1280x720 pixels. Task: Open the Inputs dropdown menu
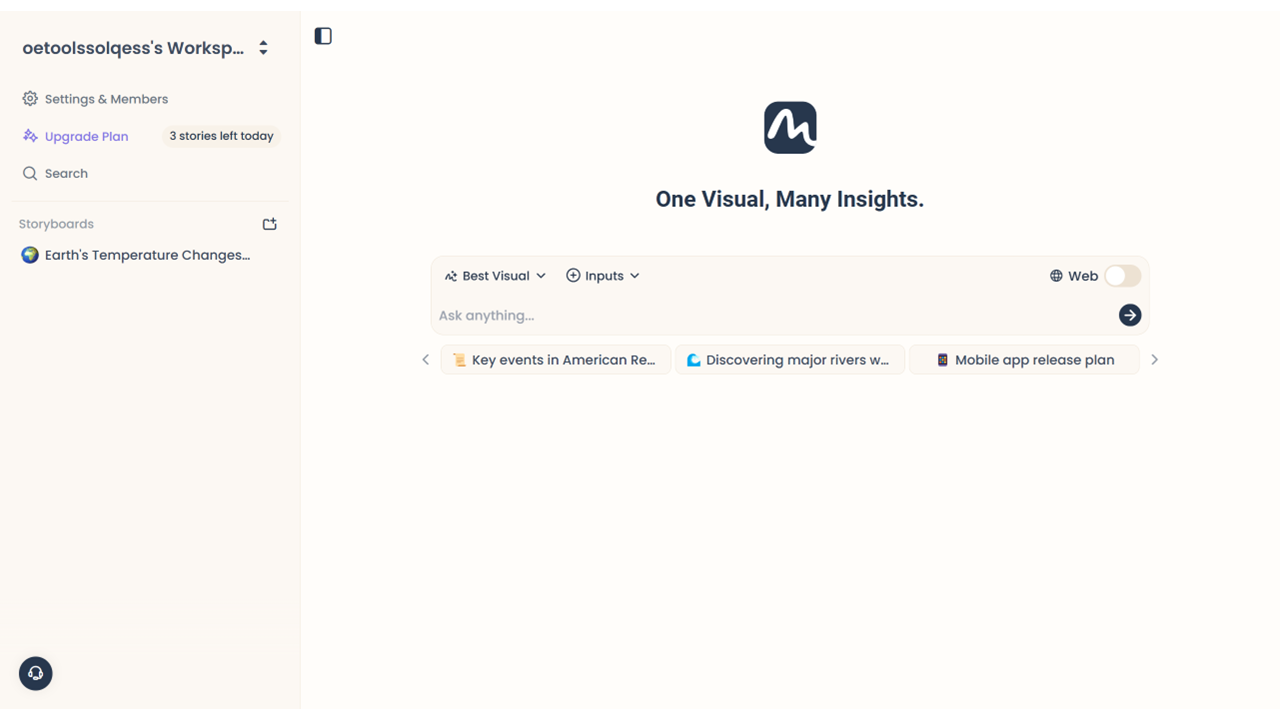[x=603, y=276]
